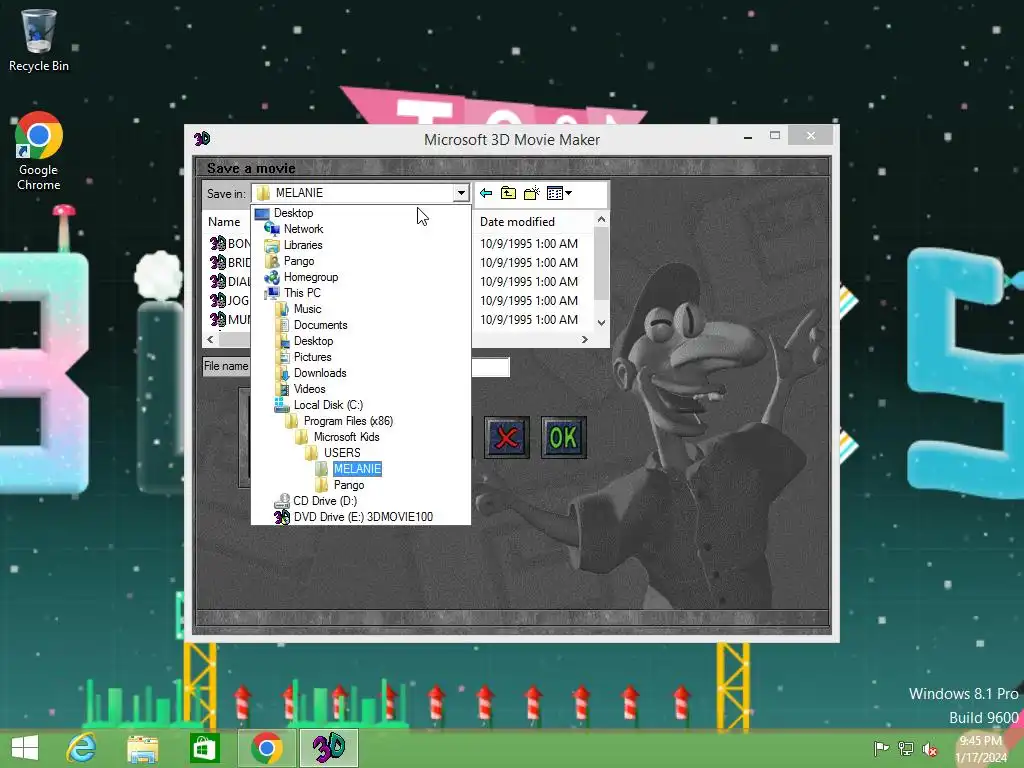
Task: Select the file starting with BON
Action: (x=231, y=244)
